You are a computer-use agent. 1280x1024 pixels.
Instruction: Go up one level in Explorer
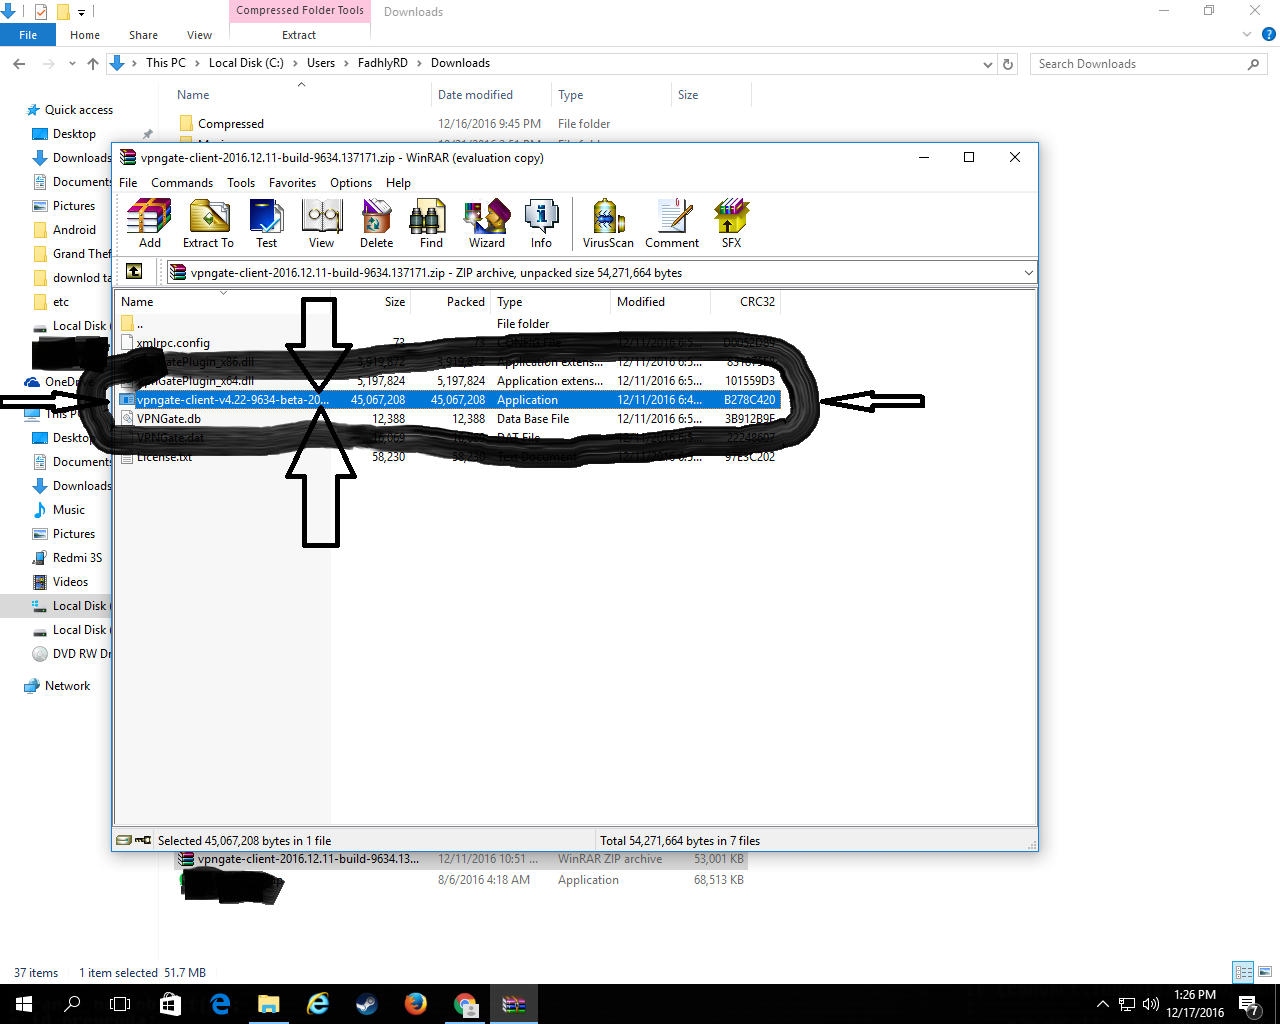click(x=93, y=63)
